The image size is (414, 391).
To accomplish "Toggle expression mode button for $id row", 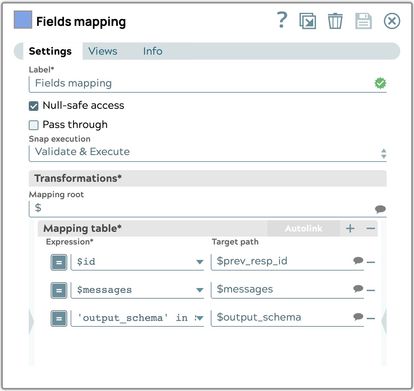I will tap(59, 262).
